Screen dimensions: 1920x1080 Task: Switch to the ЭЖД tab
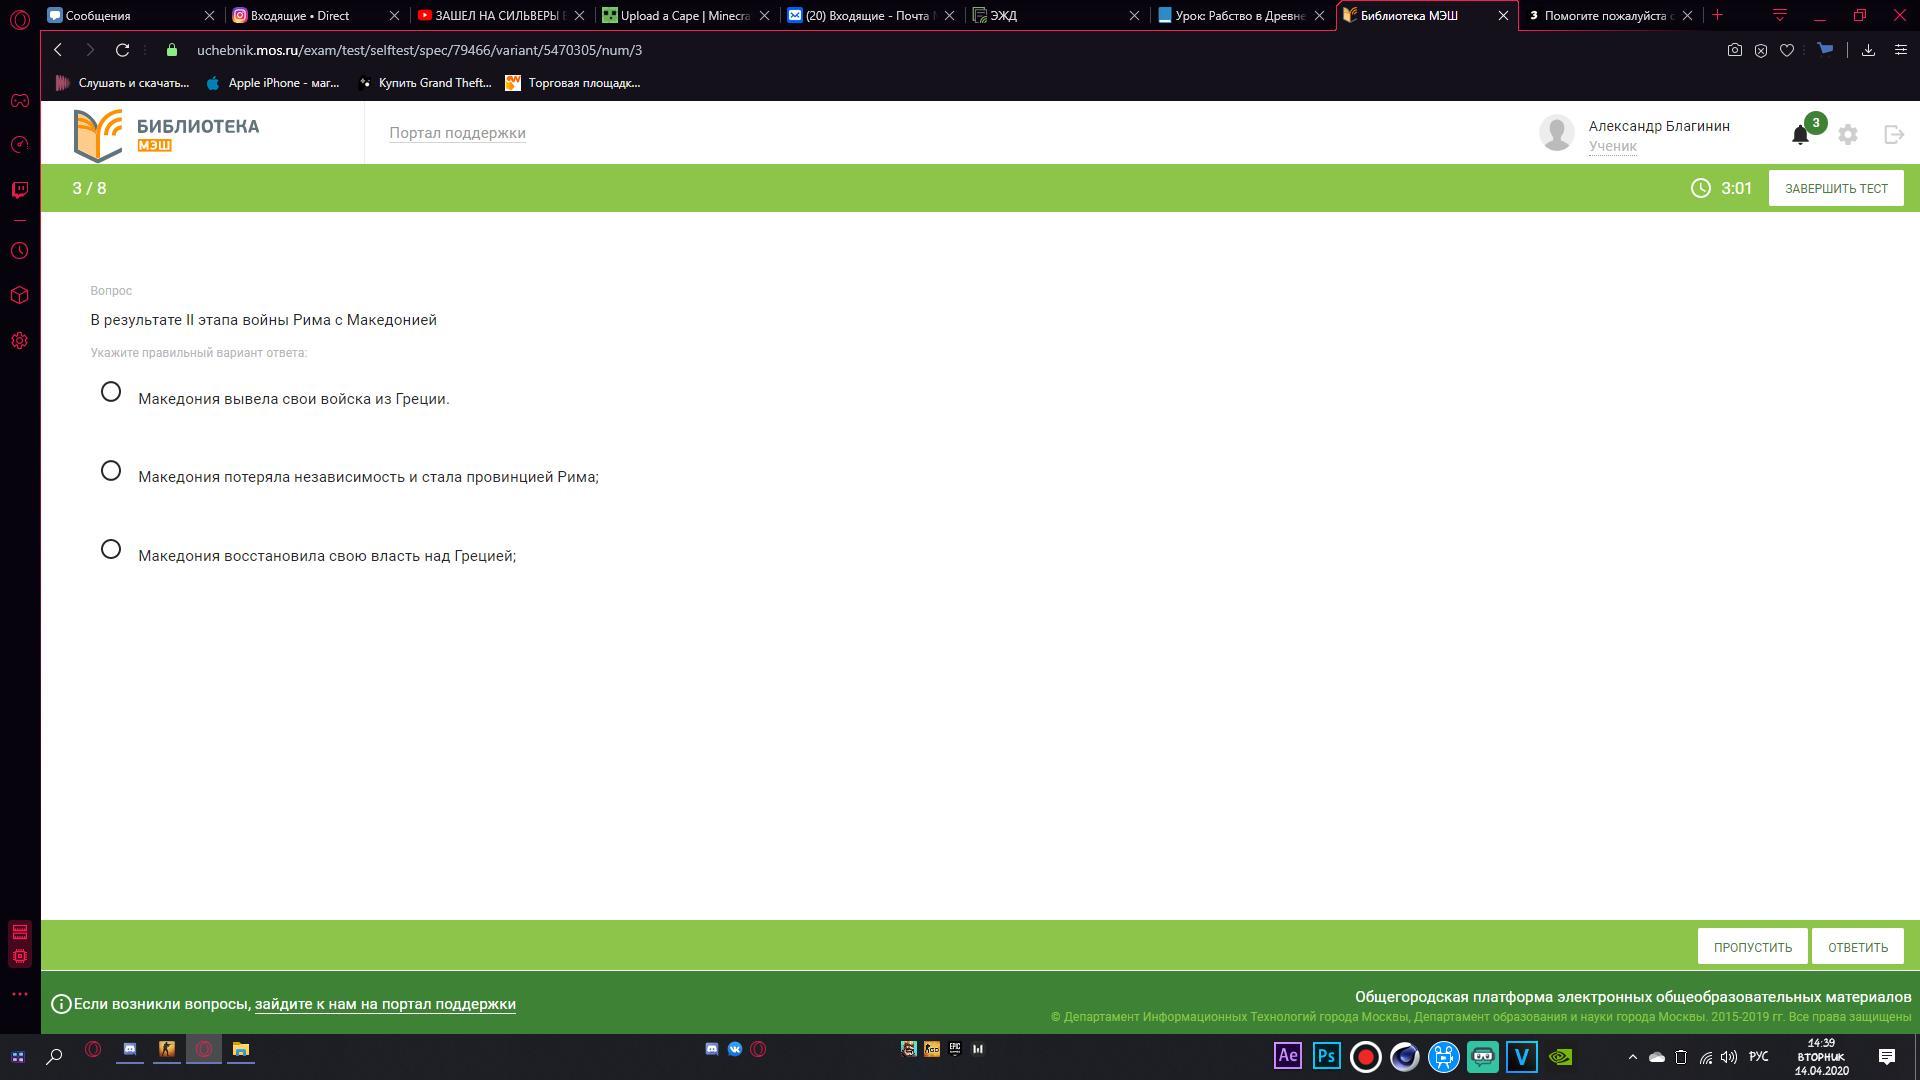click(x=1050, y=16)
